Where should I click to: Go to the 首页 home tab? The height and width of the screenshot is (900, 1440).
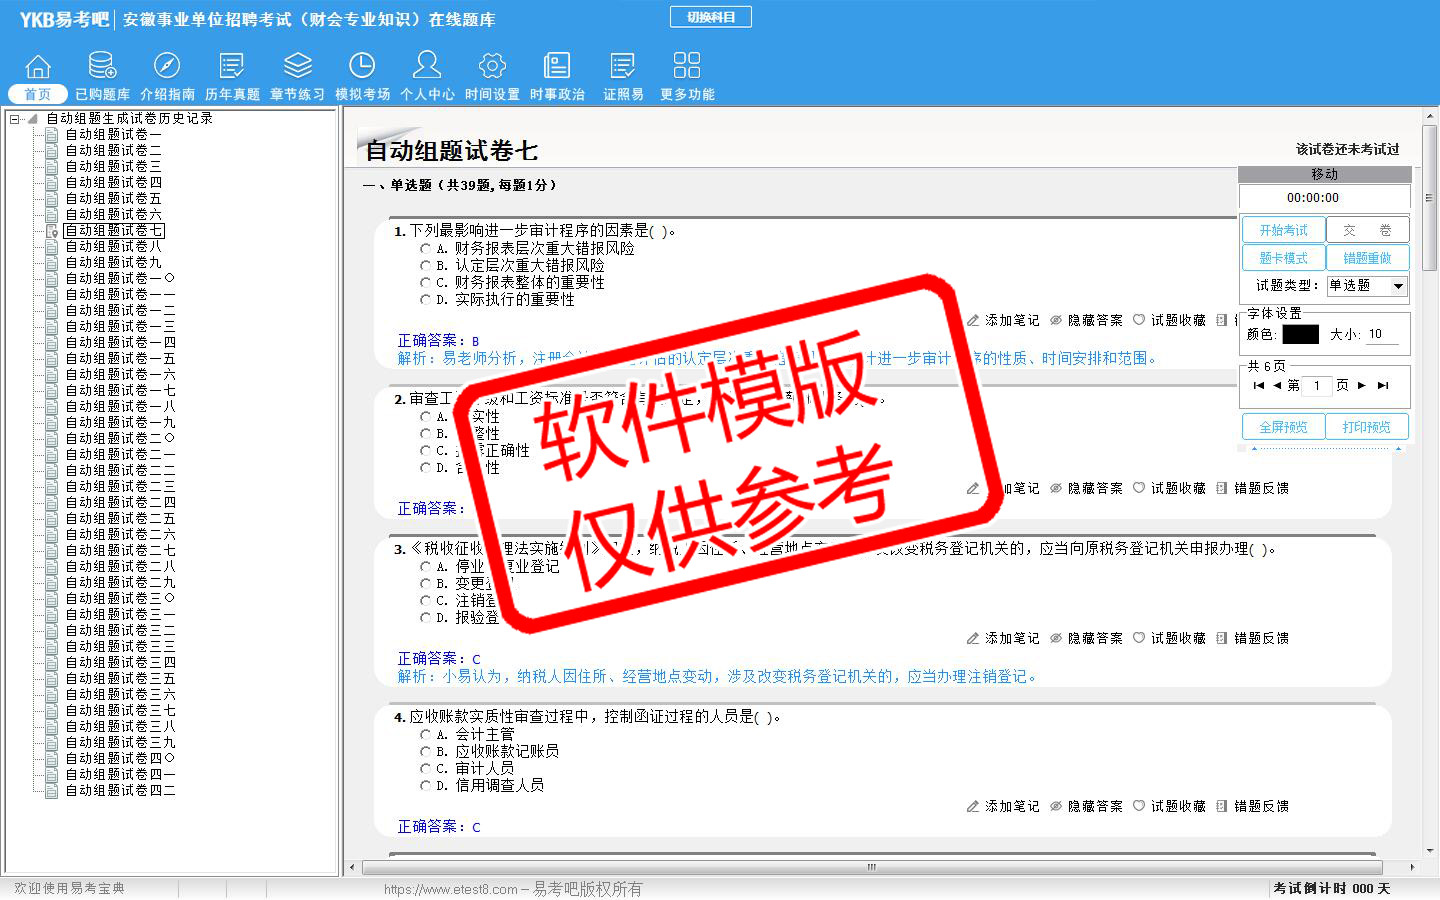(x=38, y=94)
